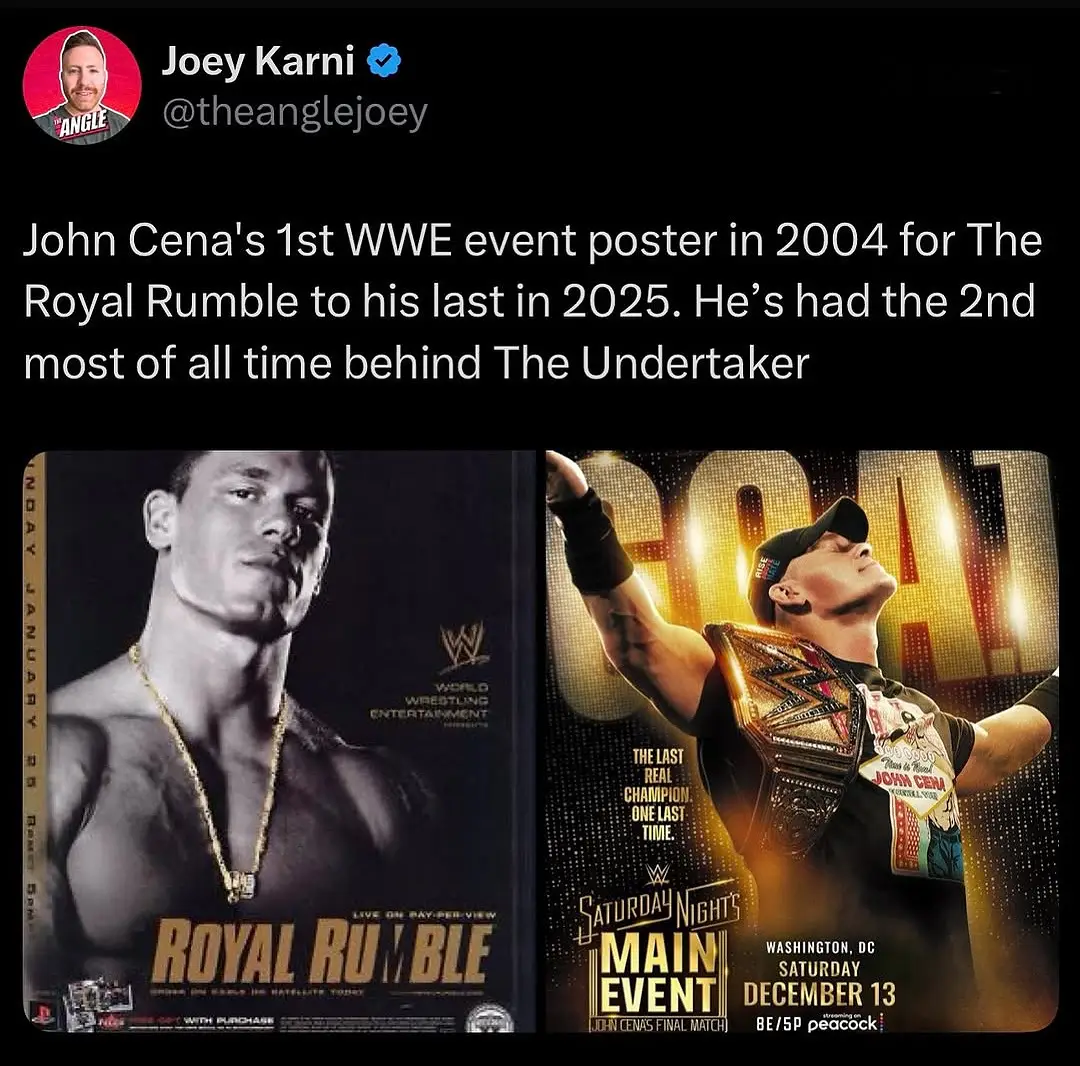Click the tweet text about John Cena's posters
The height and width of the screenshot is (1066, 1080).
[533, 302]
